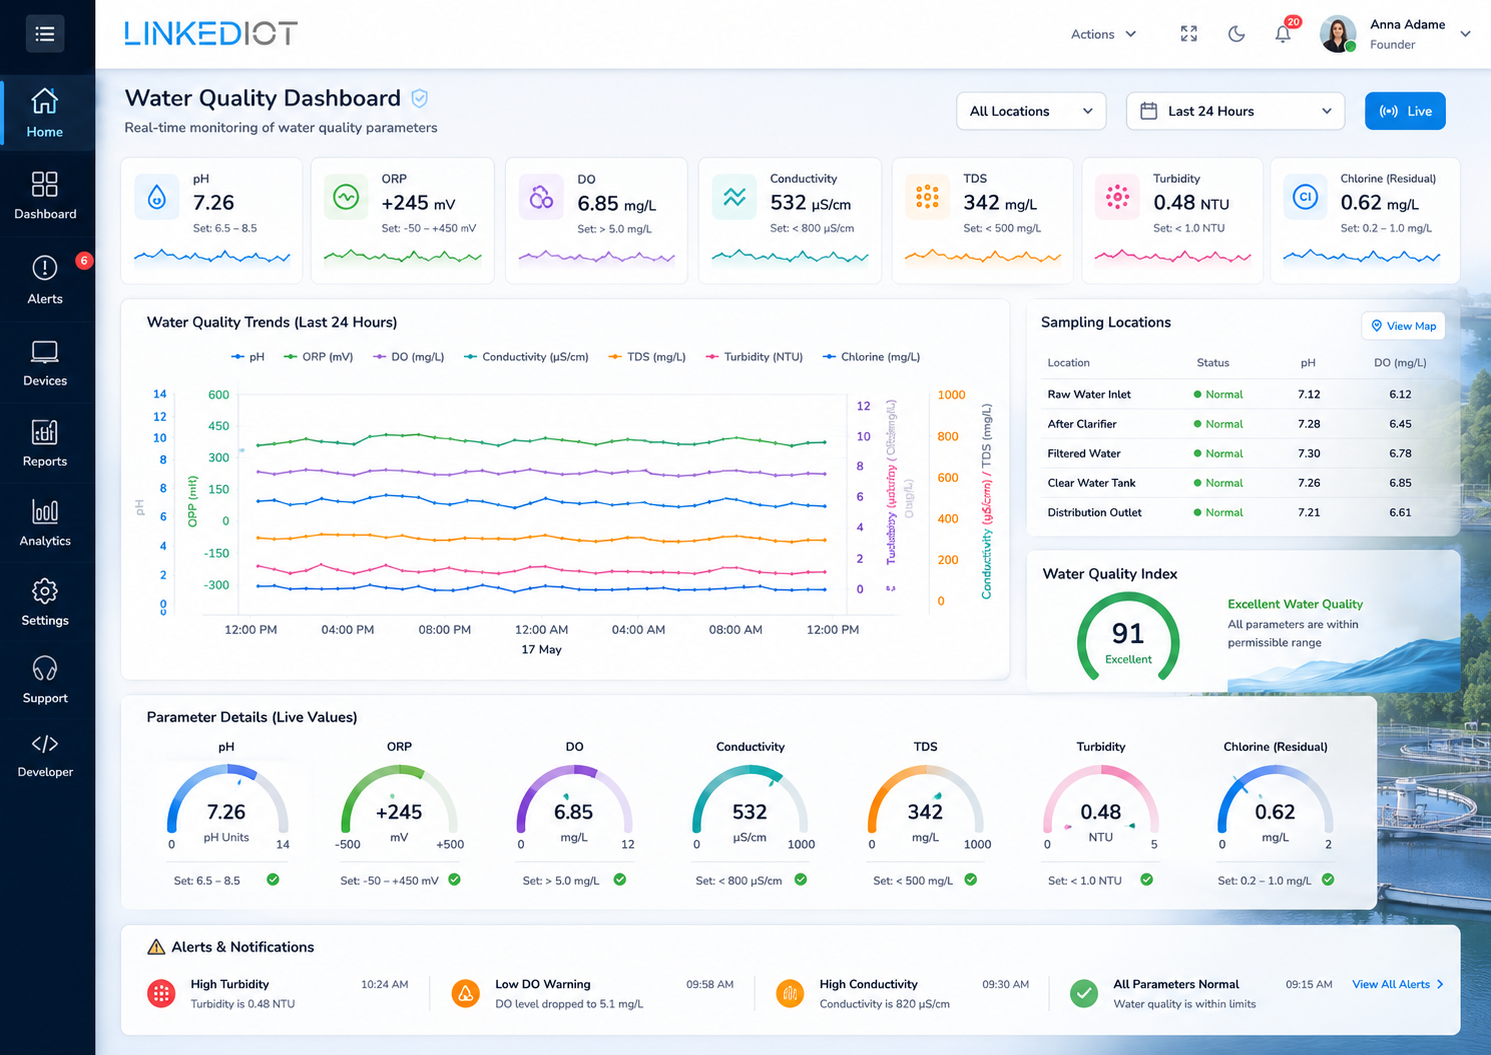Viewport: 1491px width, 1055px height.
Task: Click the Live button
Action: tap(1405, 111)
